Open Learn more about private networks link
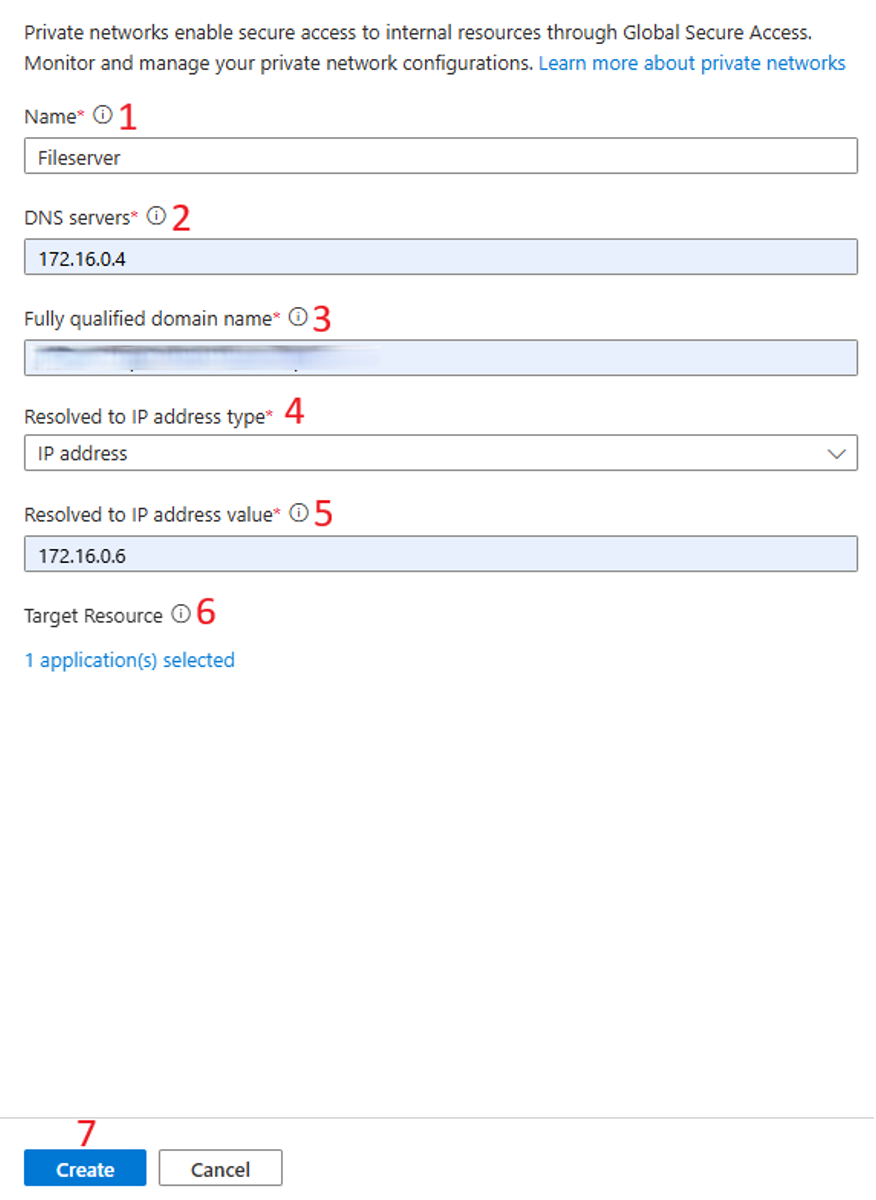 point(692,64)
